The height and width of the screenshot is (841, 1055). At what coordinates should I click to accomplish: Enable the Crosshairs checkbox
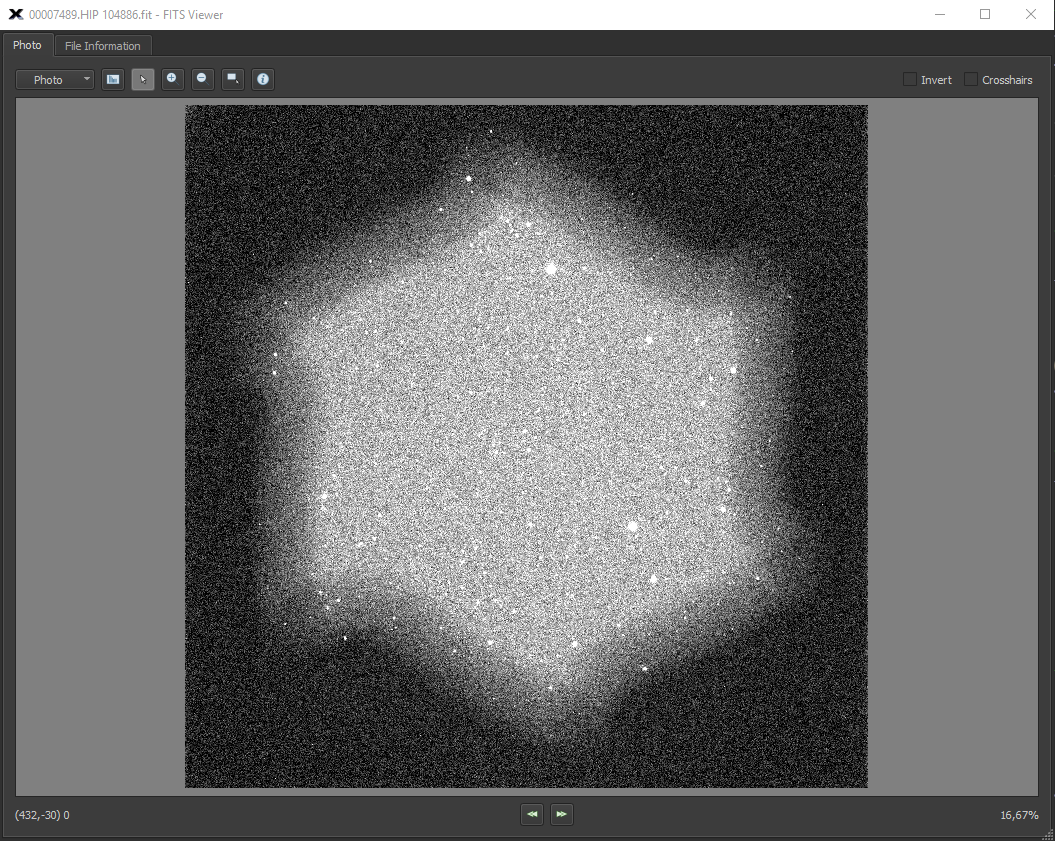[970, 80]
